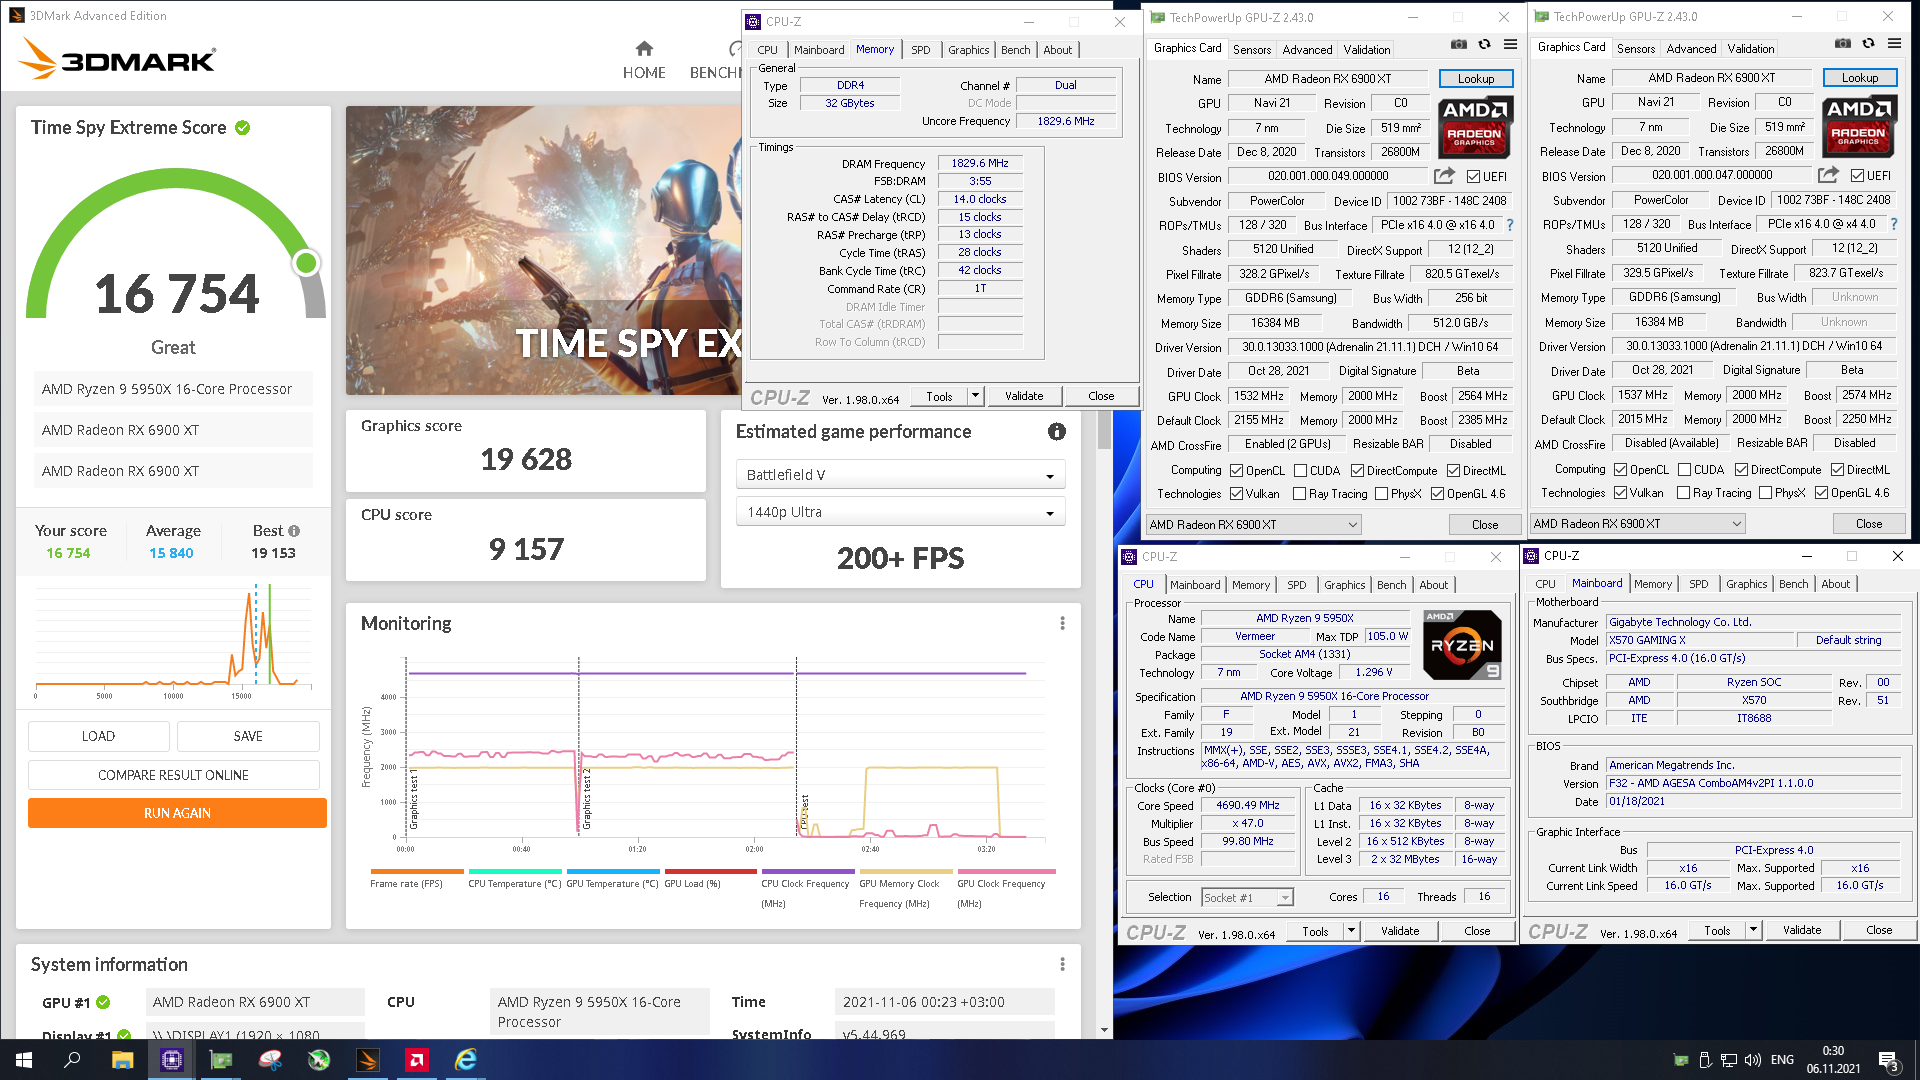
Task: Click the refresh icon in left GPU-Z window
Action: 1485,44
